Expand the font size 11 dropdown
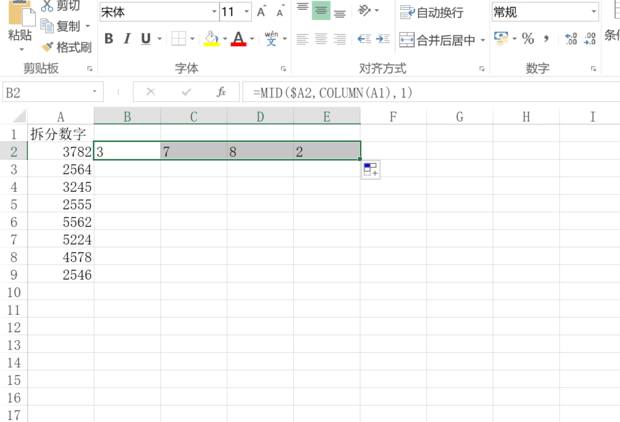620x422 pixels. coord(245,12)
